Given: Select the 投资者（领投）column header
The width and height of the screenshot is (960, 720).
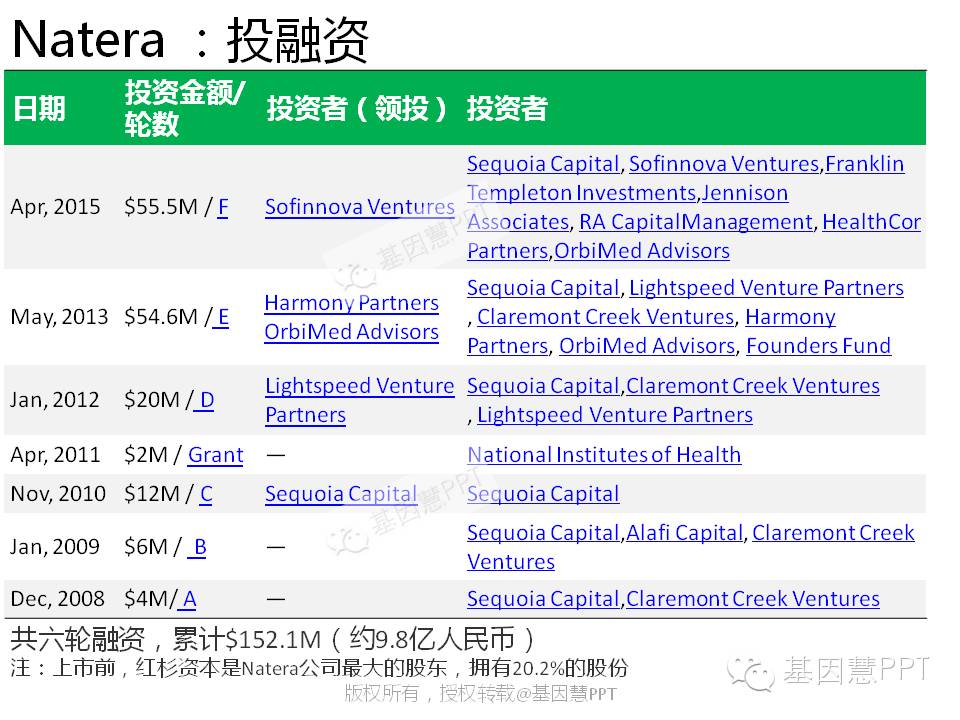Looking at the screenshot, I should (x=358, y=109).
